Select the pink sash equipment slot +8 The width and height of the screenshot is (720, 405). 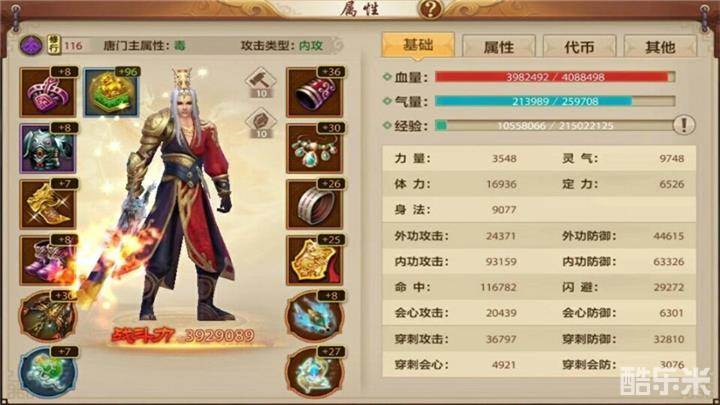[48, 92]
